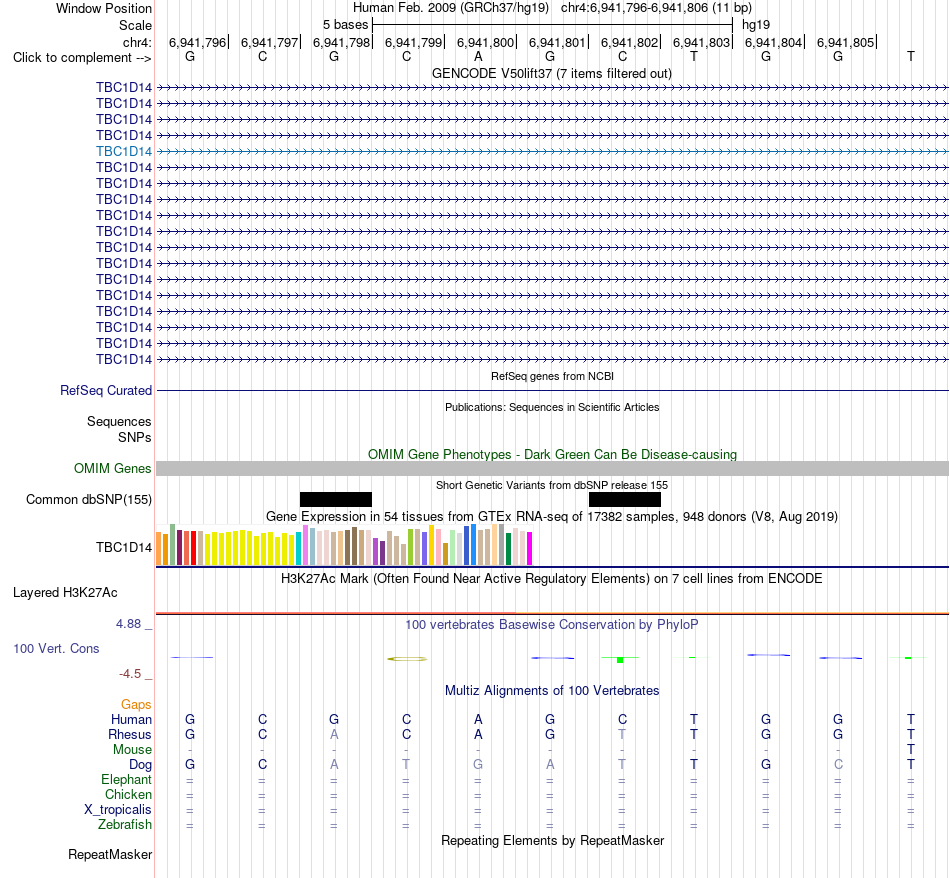
Task: Click 'Short Genetic Variants from dbSNP release 155'
Action: [552, 485]
